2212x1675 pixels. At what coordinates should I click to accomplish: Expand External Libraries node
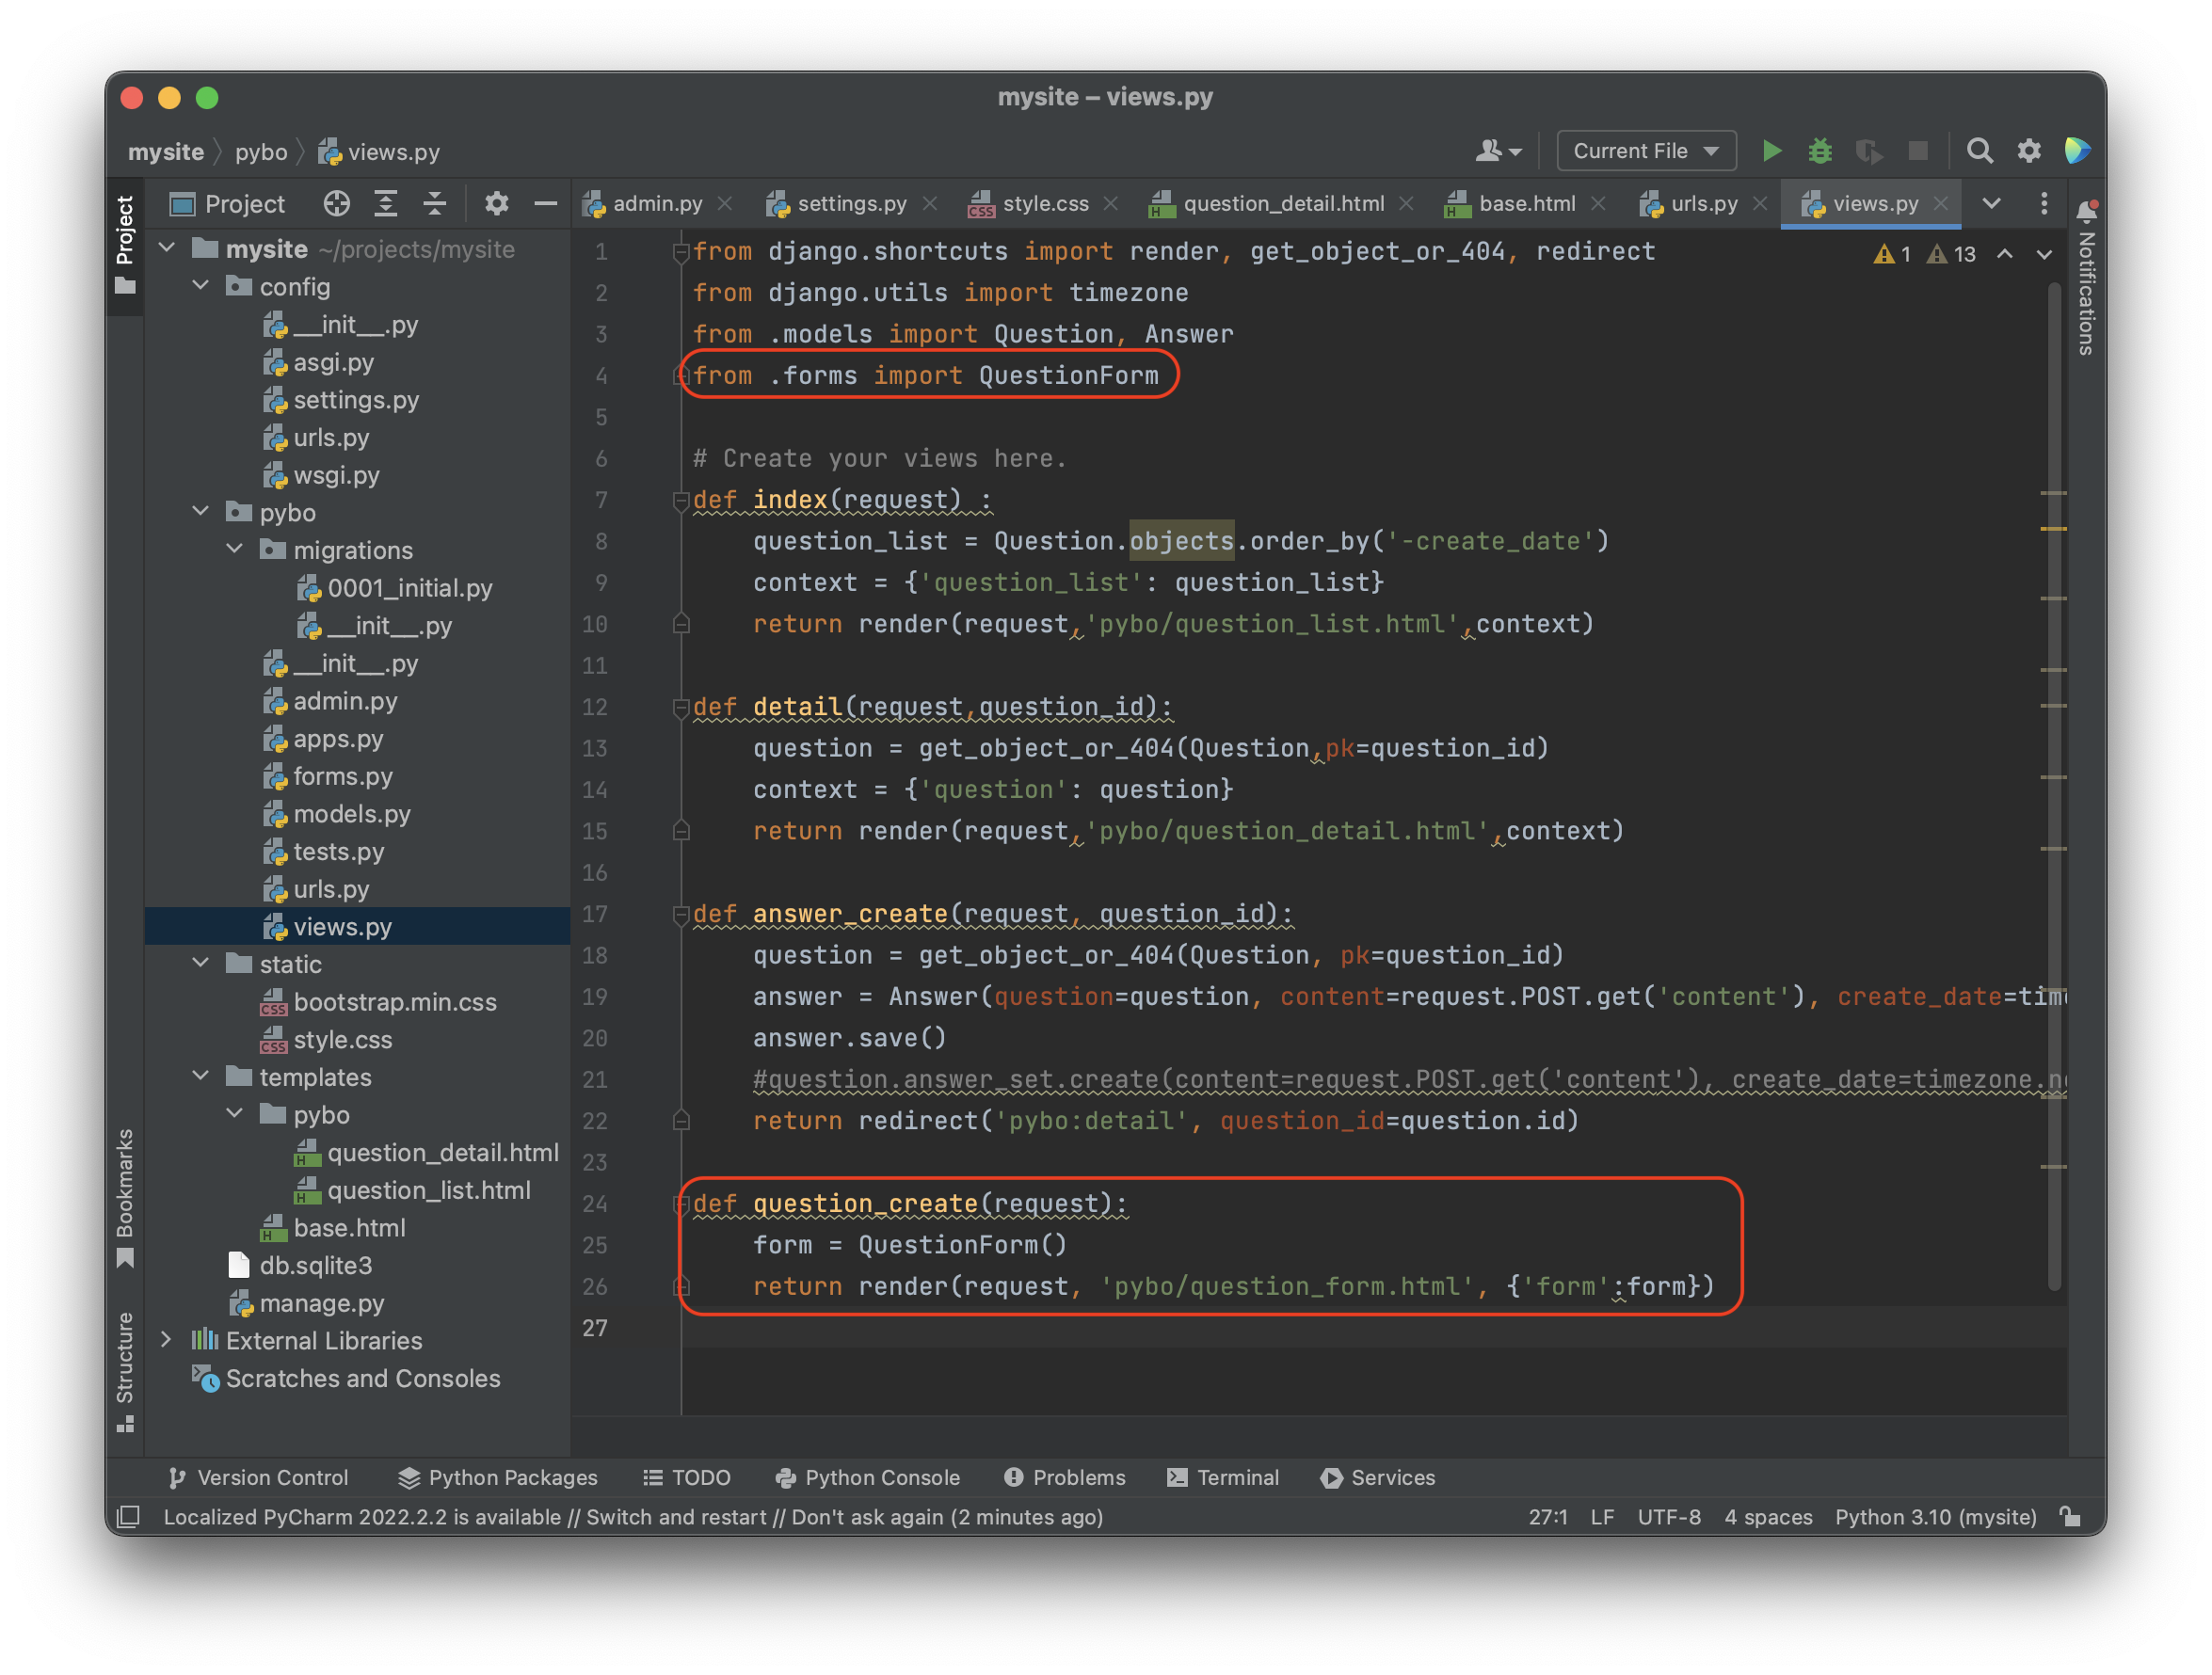pos(167,1340)
